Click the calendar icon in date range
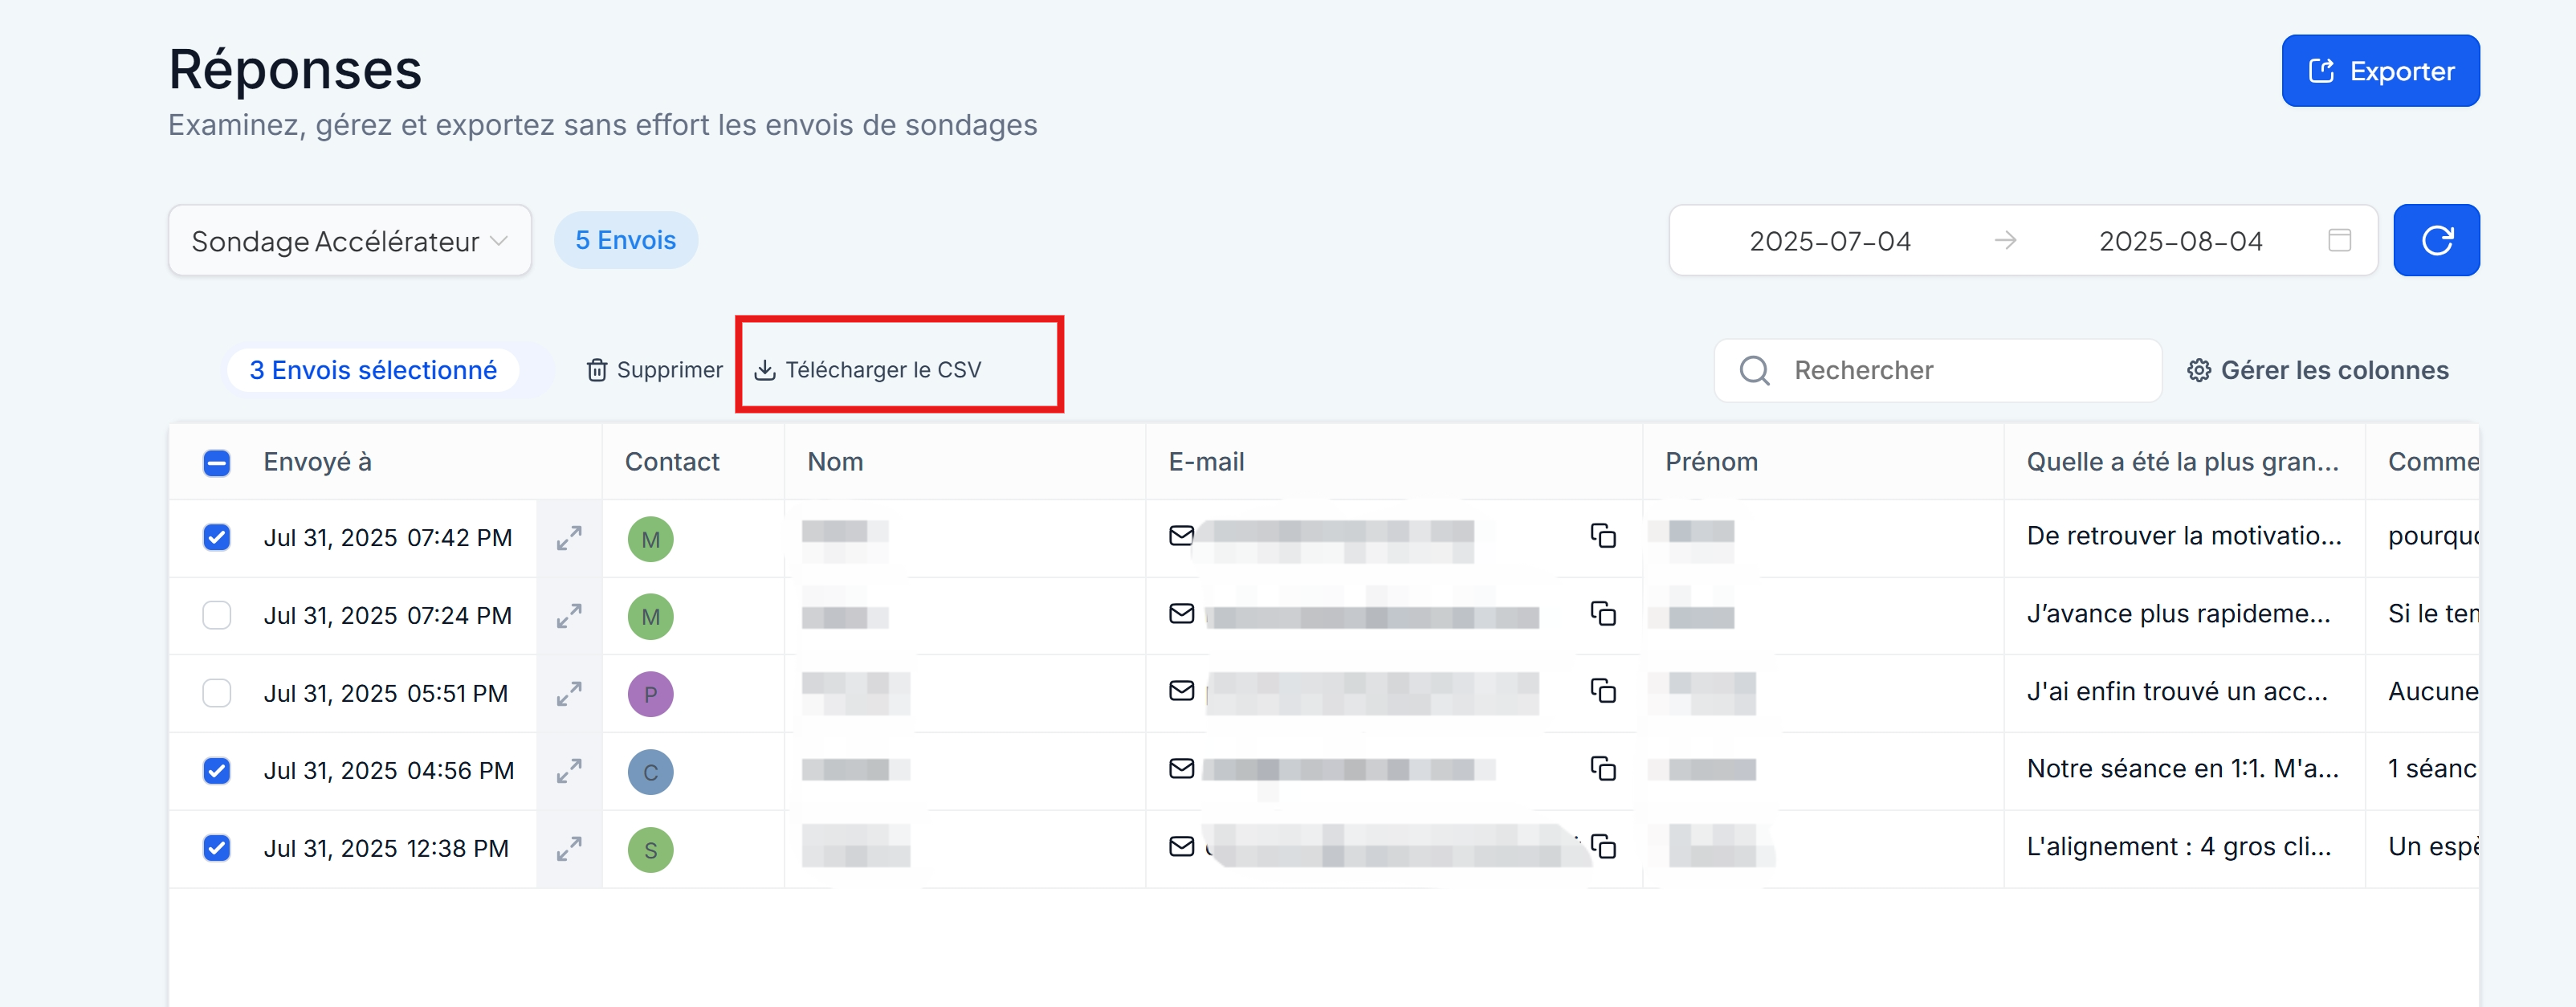Screen dimensions: 2576x1007 pyautogui.click(x=2339, y=241)
